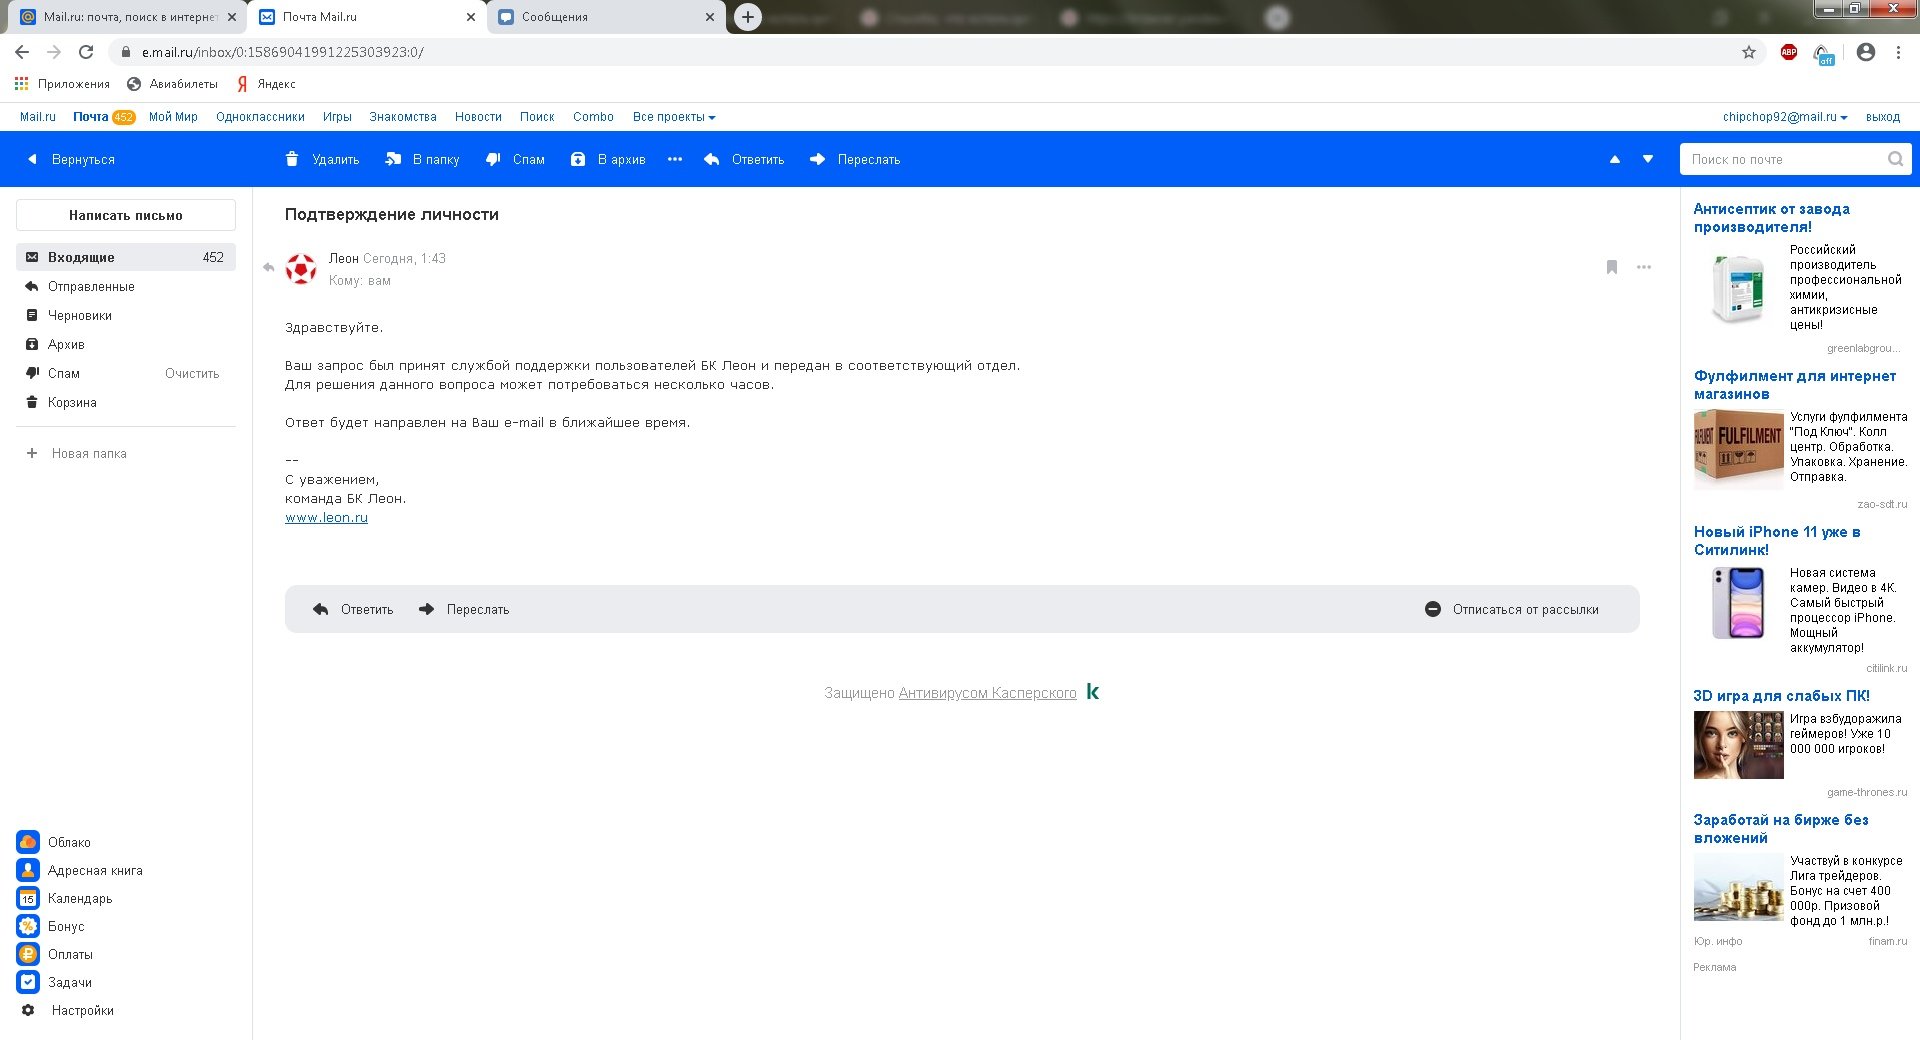This screenshot has width=1920, height=1040.
Task: Open the email's three-dot options menu
Action: [x=1644, y=267]
